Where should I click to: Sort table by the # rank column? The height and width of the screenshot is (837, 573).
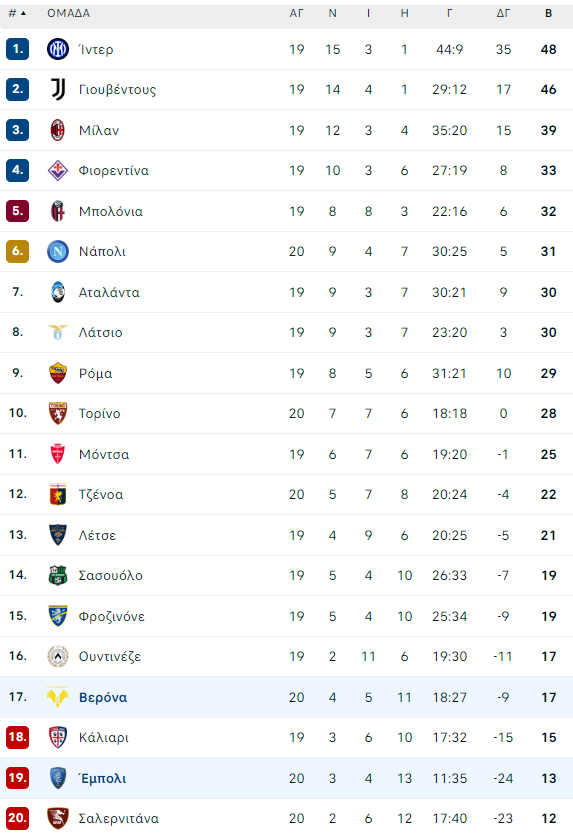coord(17,13)
